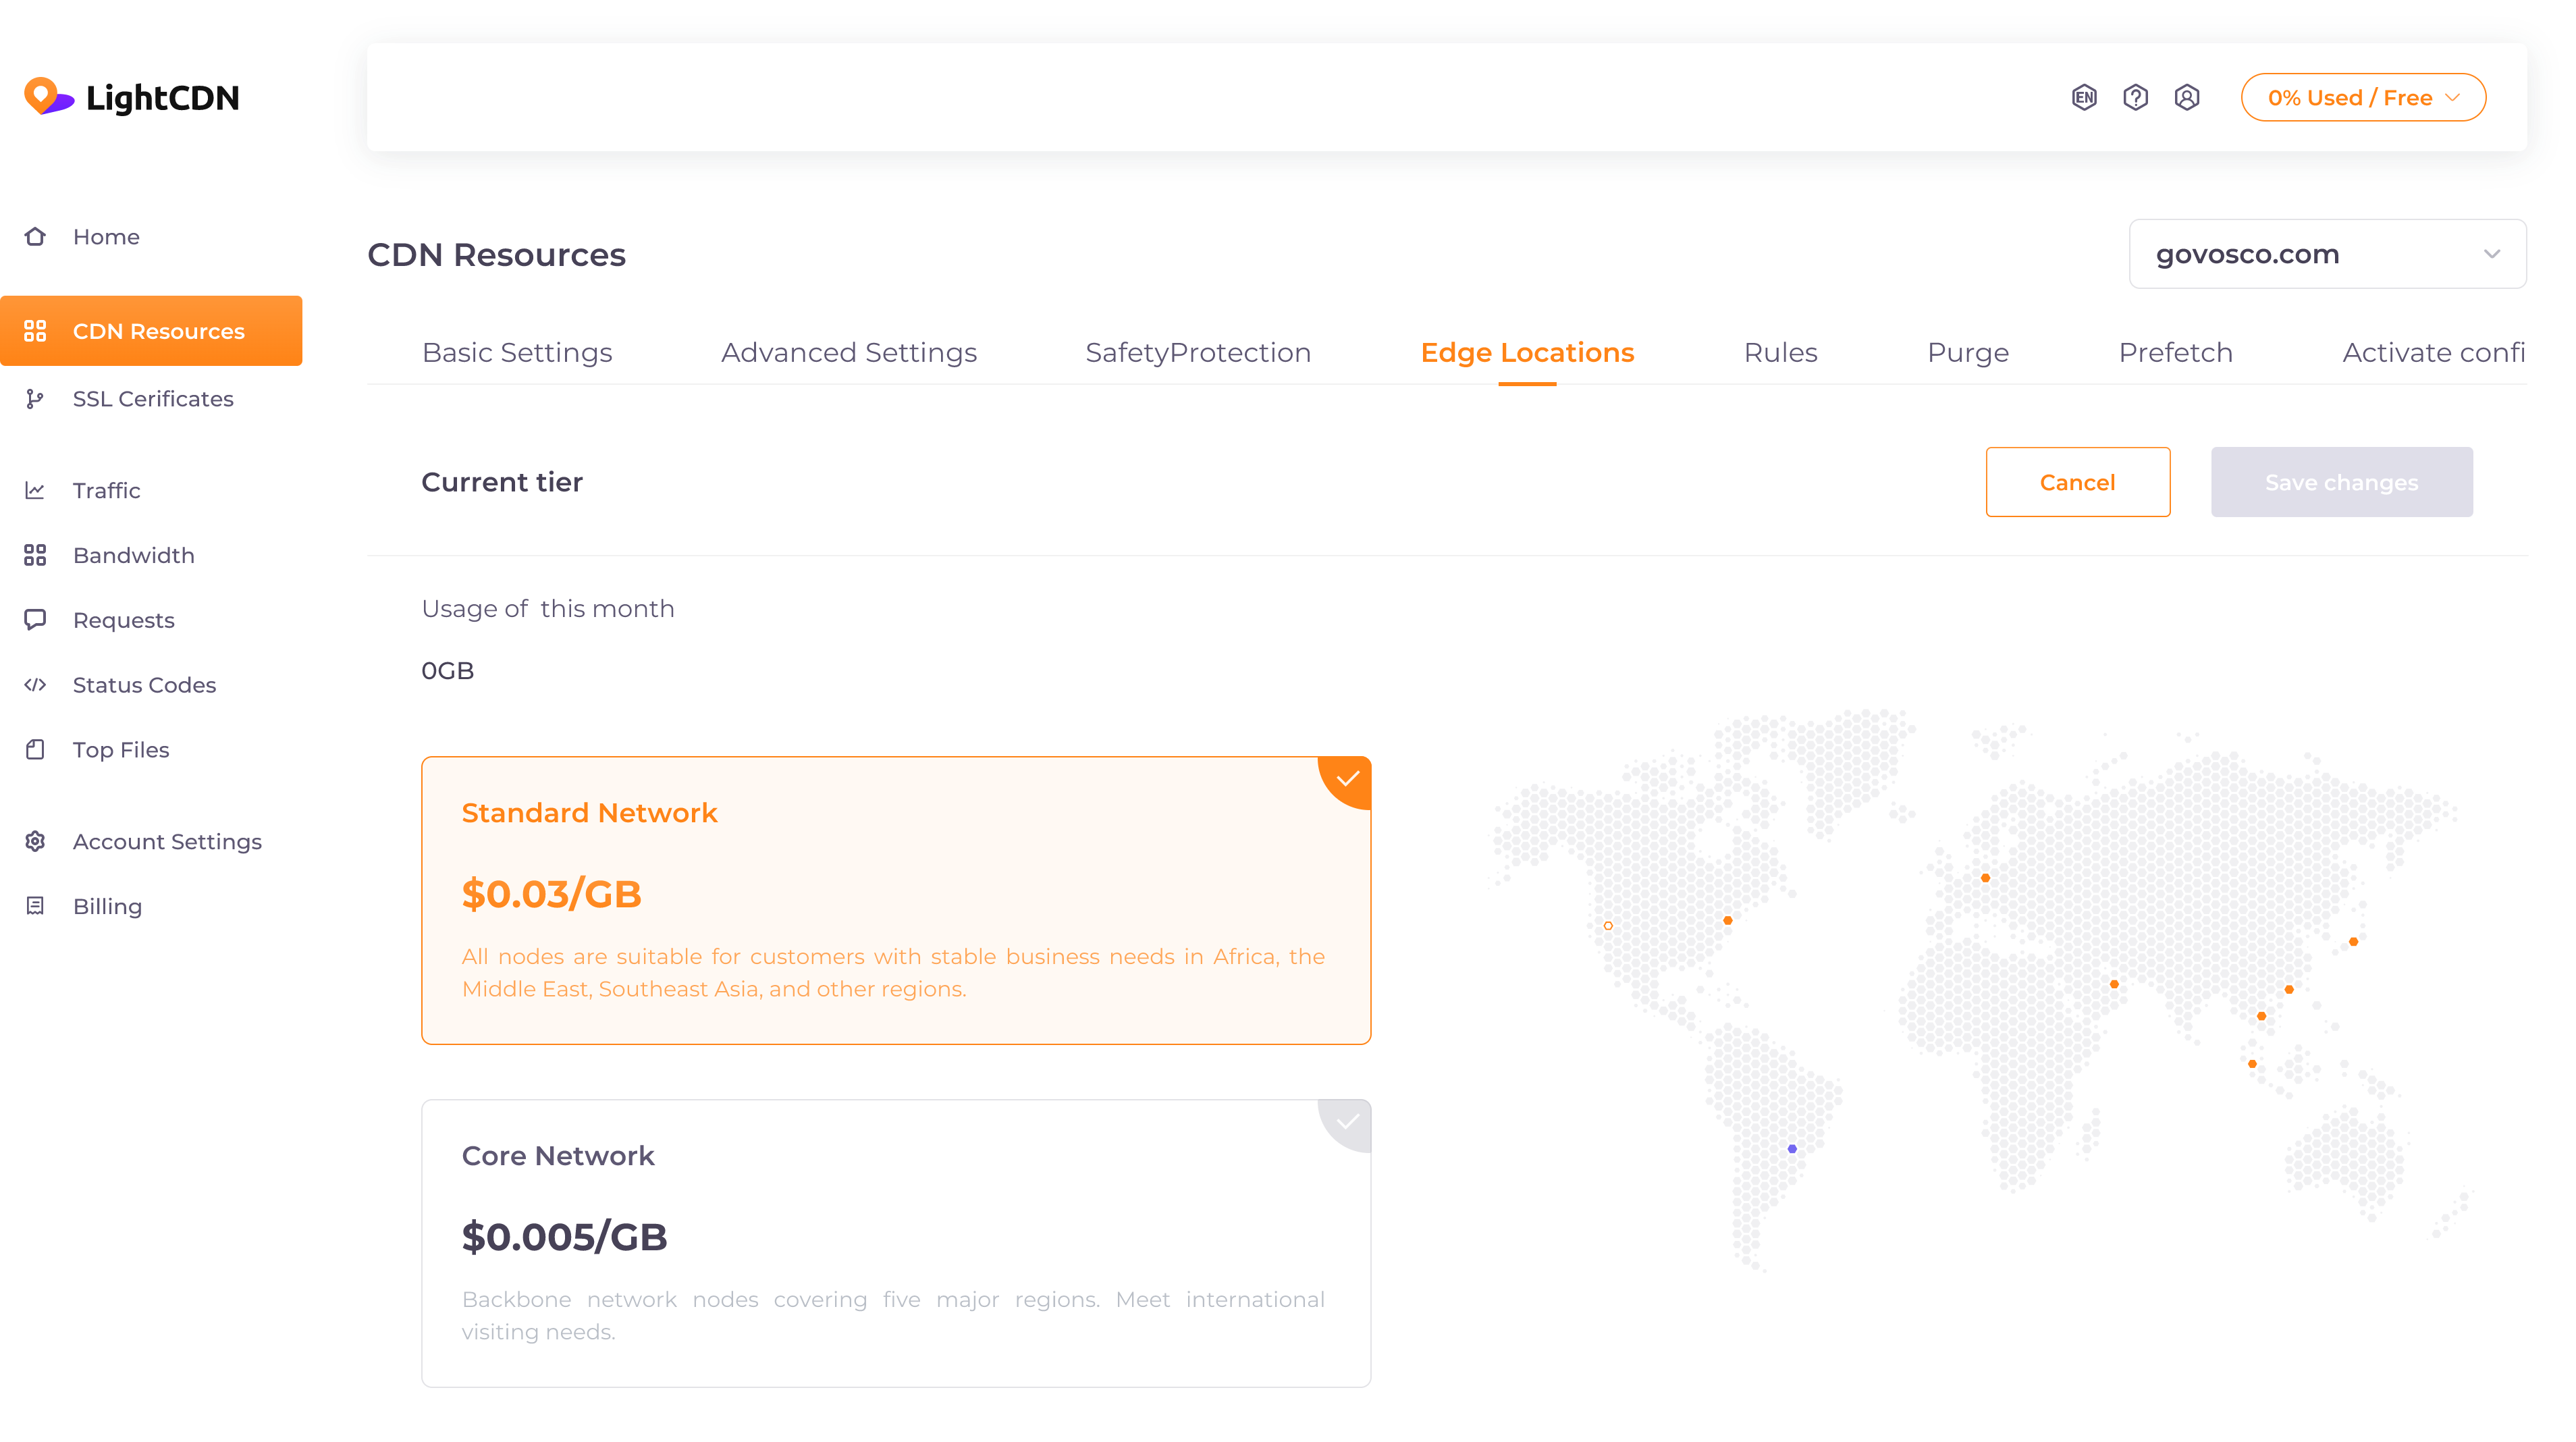Viewport: 2576px width, 1442px height.
Task: Open the EN language selector icon
Action: point(2084,97)
